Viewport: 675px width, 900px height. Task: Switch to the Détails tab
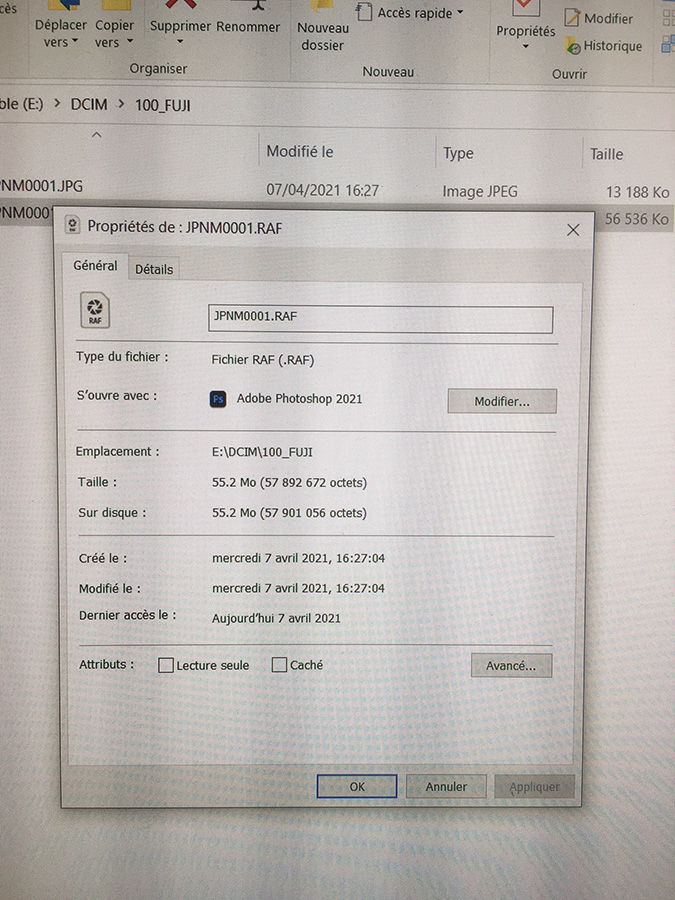click(154, 269)
